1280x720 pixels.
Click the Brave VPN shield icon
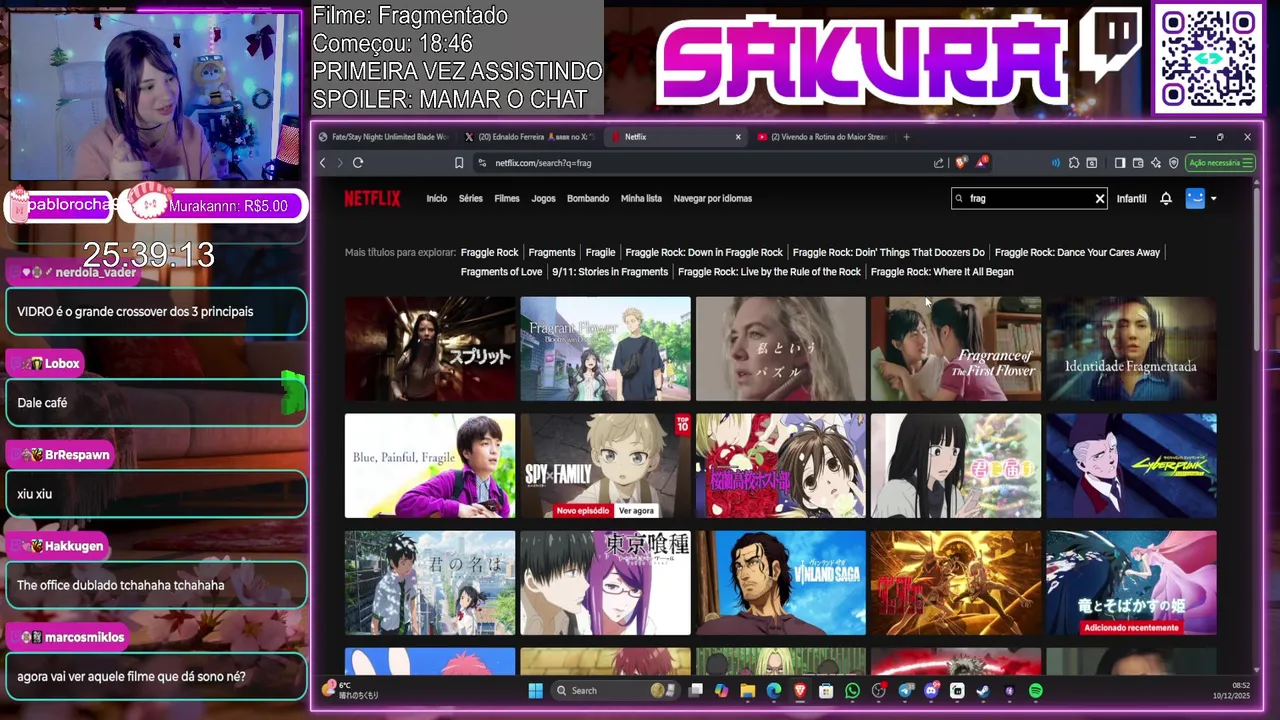click(1174, 163)
